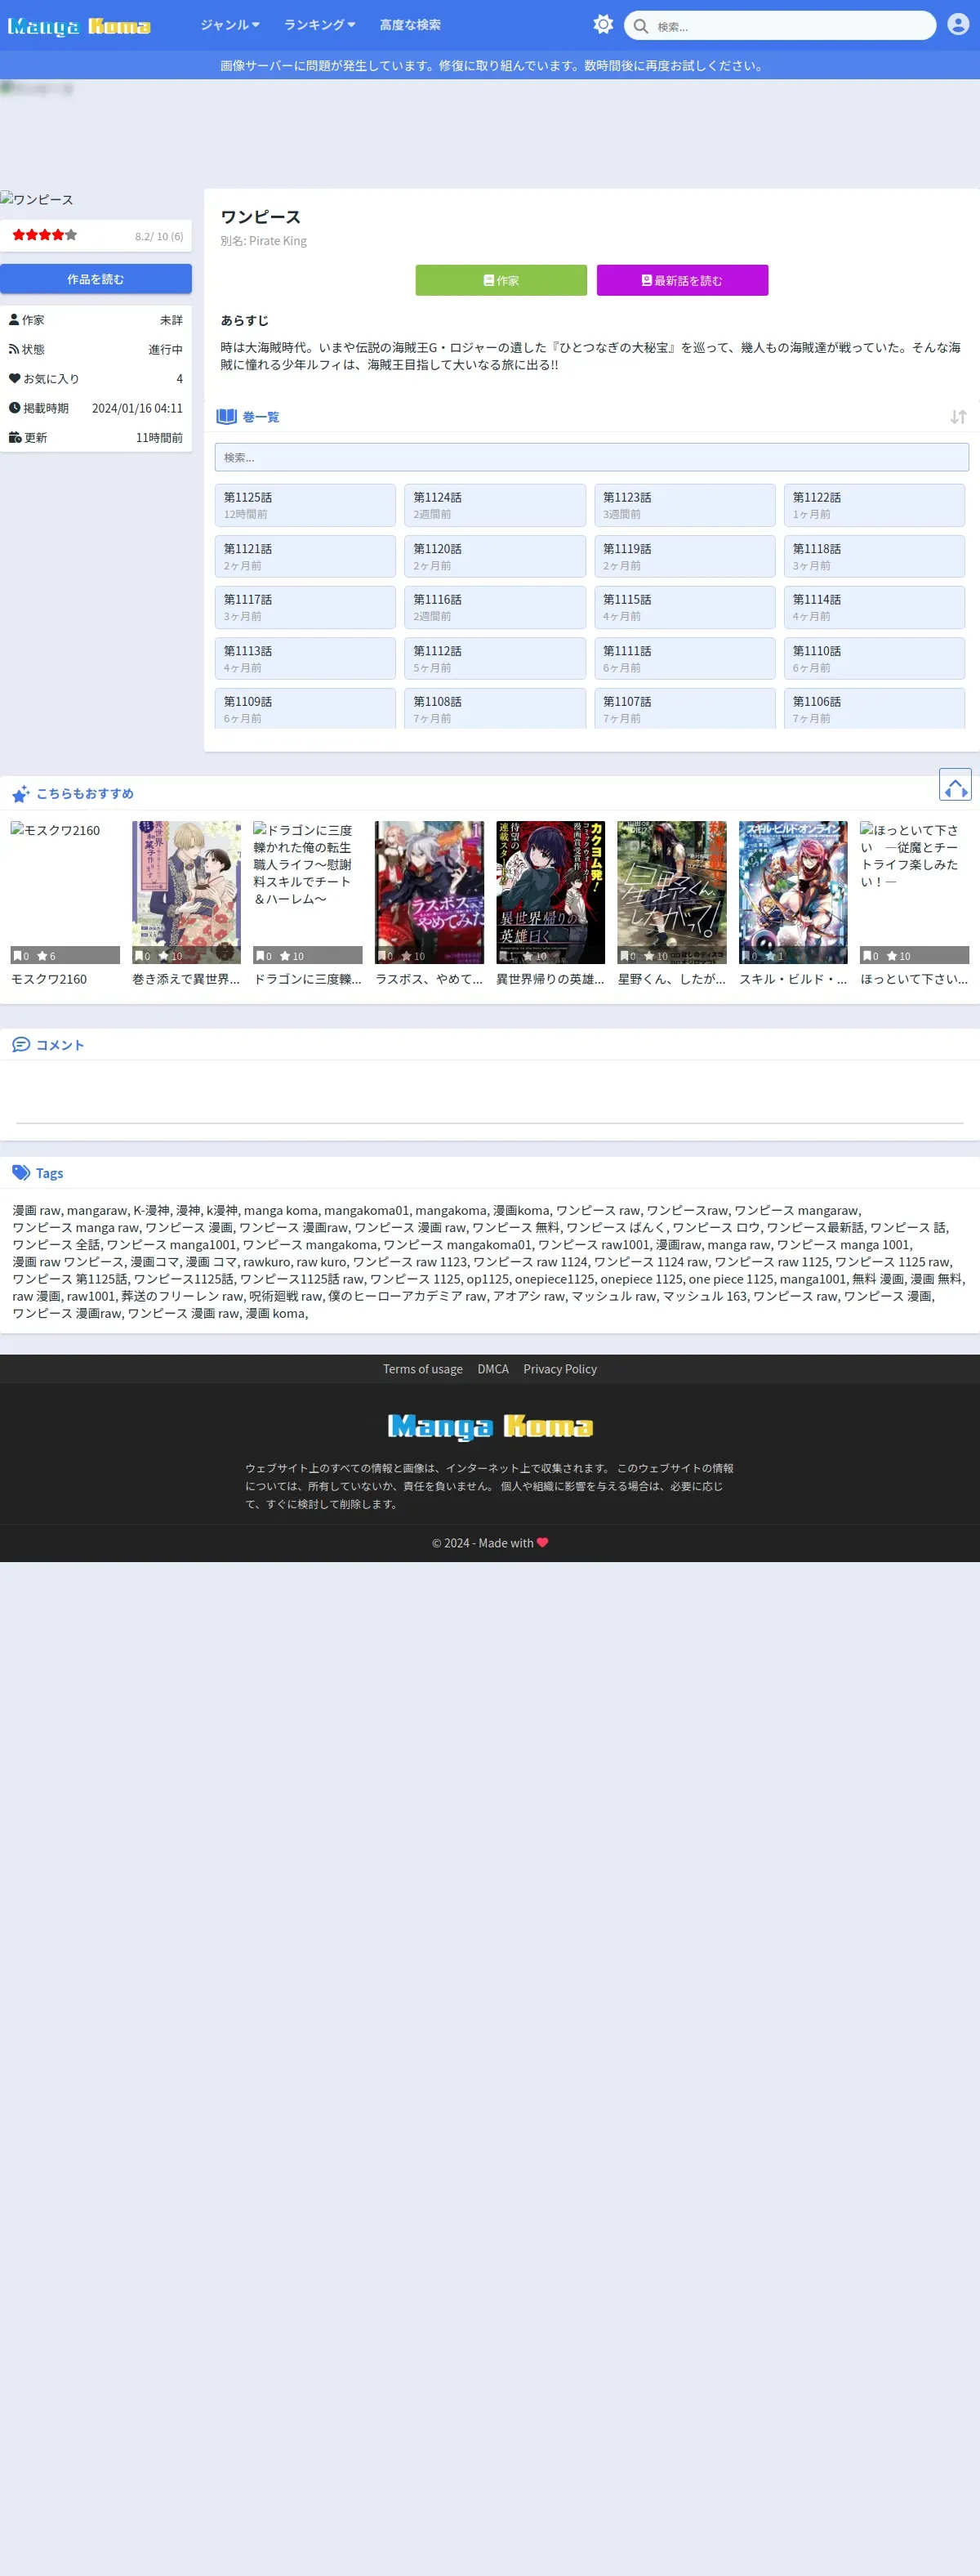This screenshot has height=2576, width=980.
Task: Click the purple 最新話を読む button
Action: click(x=682, y=280)
